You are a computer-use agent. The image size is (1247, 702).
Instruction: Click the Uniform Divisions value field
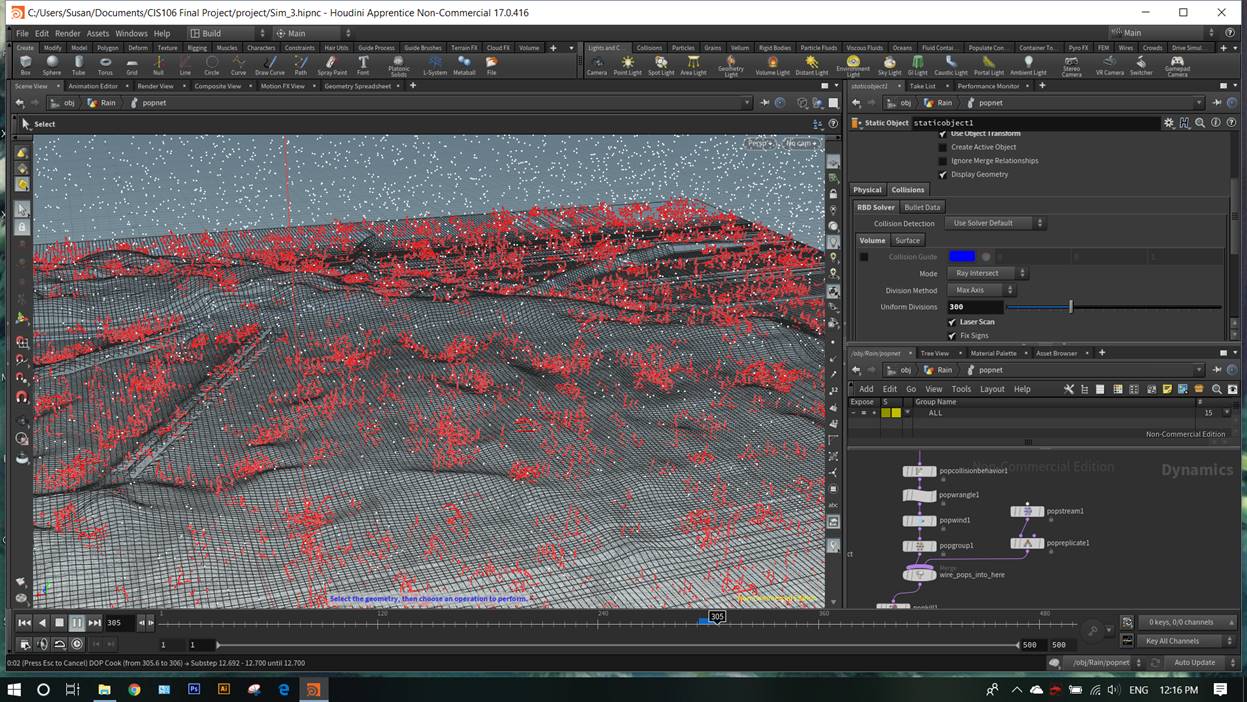tap(974, 307)
